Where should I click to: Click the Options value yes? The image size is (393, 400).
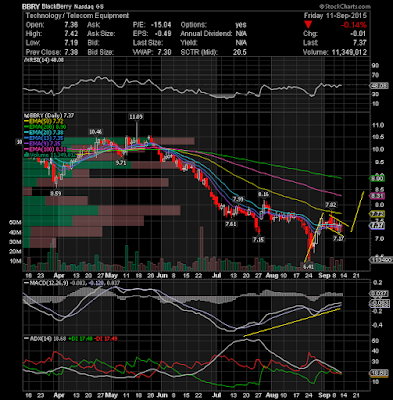pos(241,25)
